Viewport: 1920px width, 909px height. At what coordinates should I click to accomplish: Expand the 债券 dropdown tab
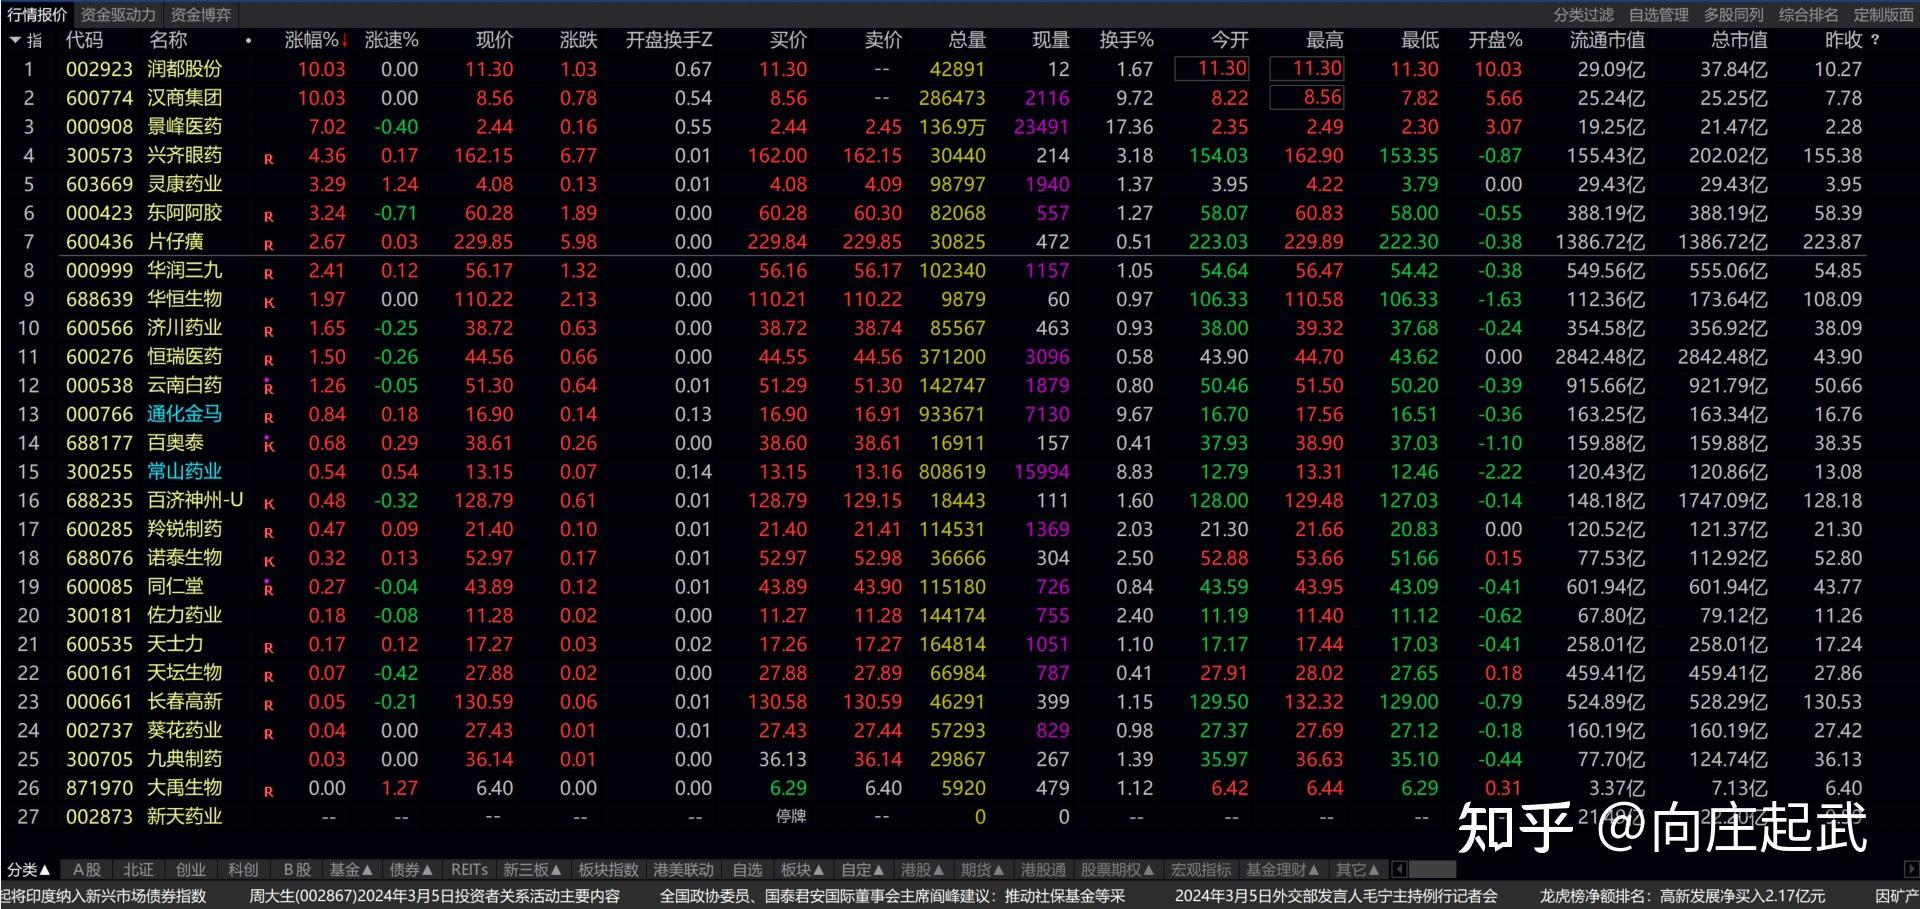coord(411,870)
